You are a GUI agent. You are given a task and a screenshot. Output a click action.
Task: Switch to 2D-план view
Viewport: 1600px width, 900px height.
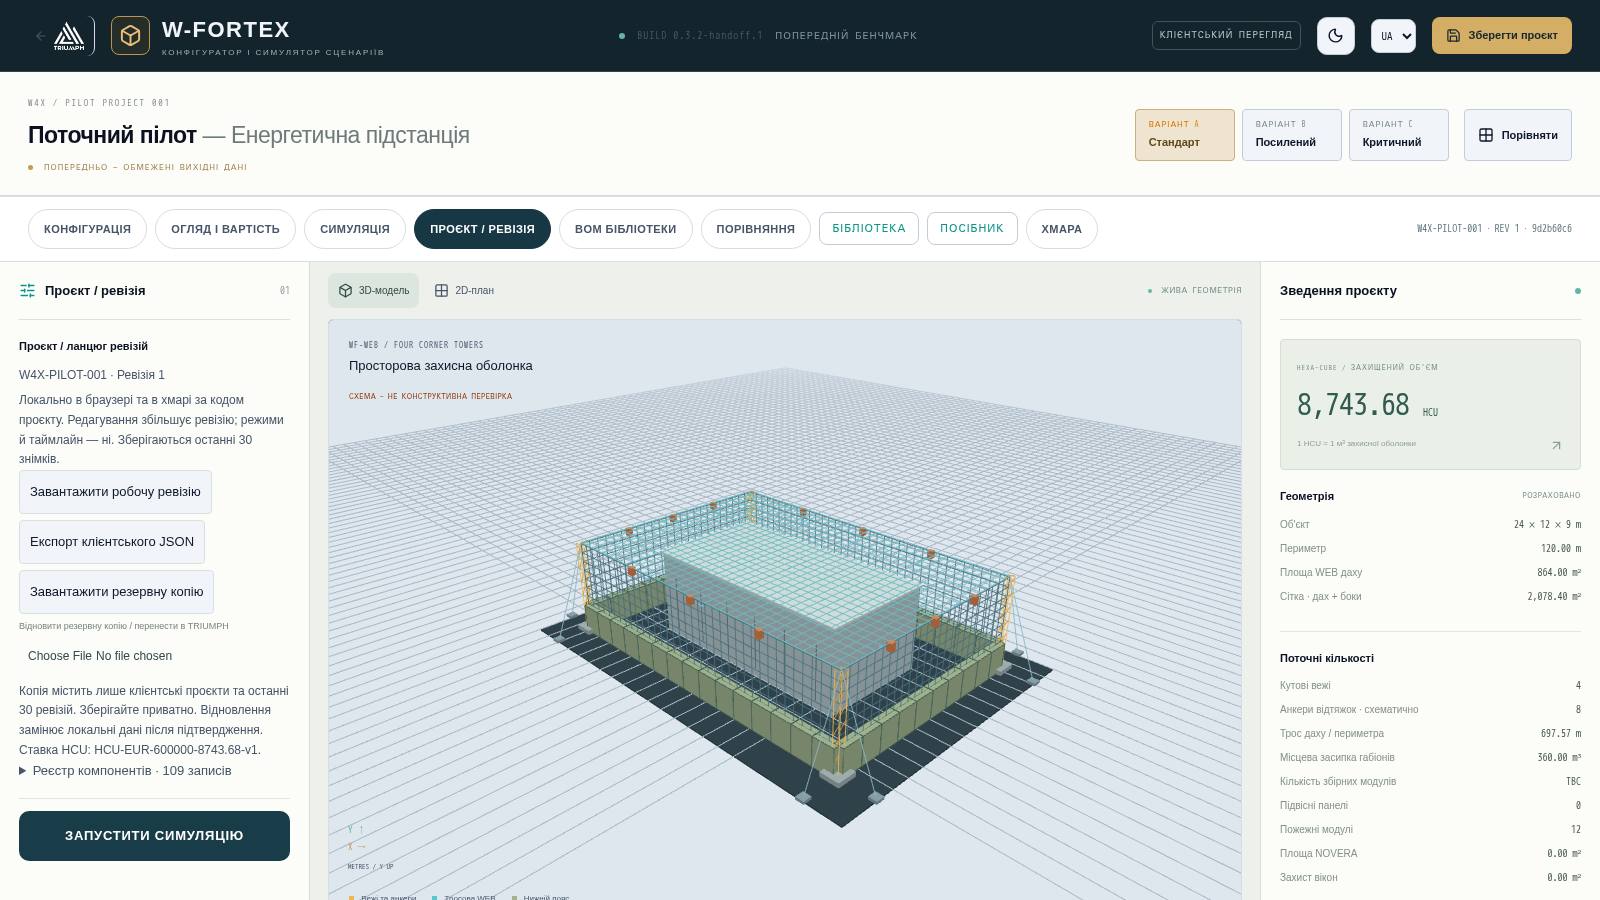pyautogui.click(x=464, y=290)
